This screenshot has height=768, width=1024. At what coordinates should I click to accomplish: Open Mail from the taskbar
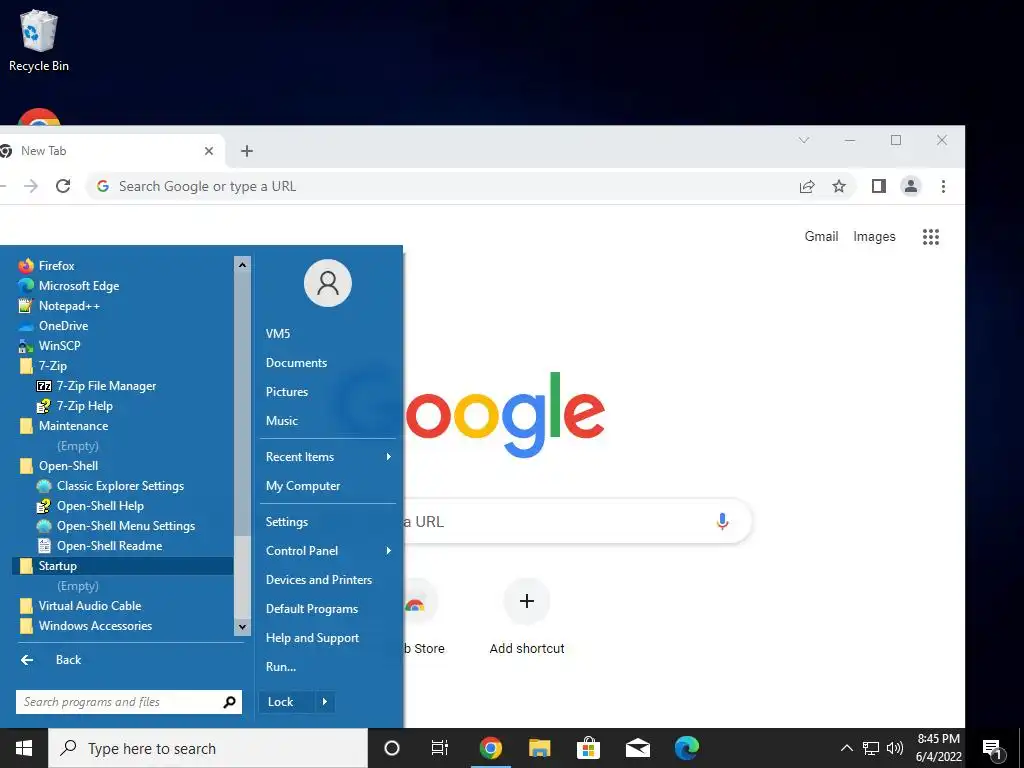coord(637,748)
